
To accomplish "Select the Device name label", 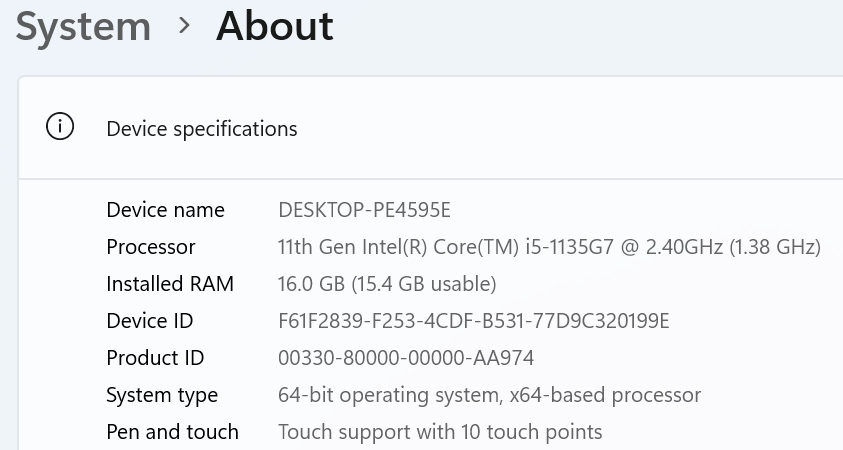I will [166, 210].
